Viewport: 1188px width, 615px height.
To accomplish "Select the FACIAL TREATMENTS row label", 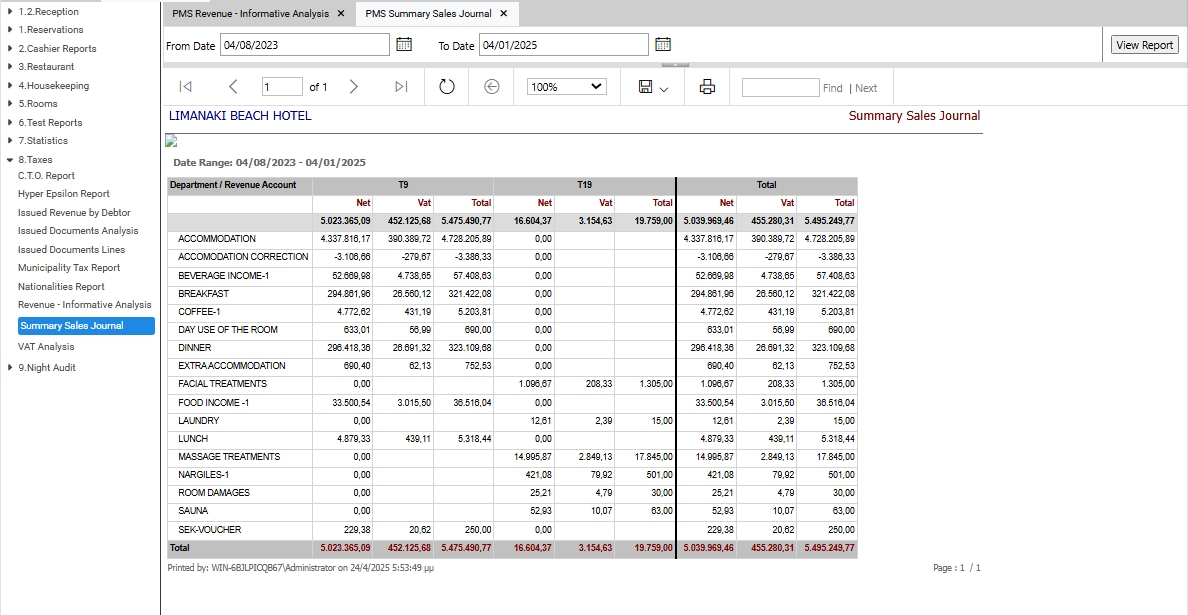I will tap(223, 384).
